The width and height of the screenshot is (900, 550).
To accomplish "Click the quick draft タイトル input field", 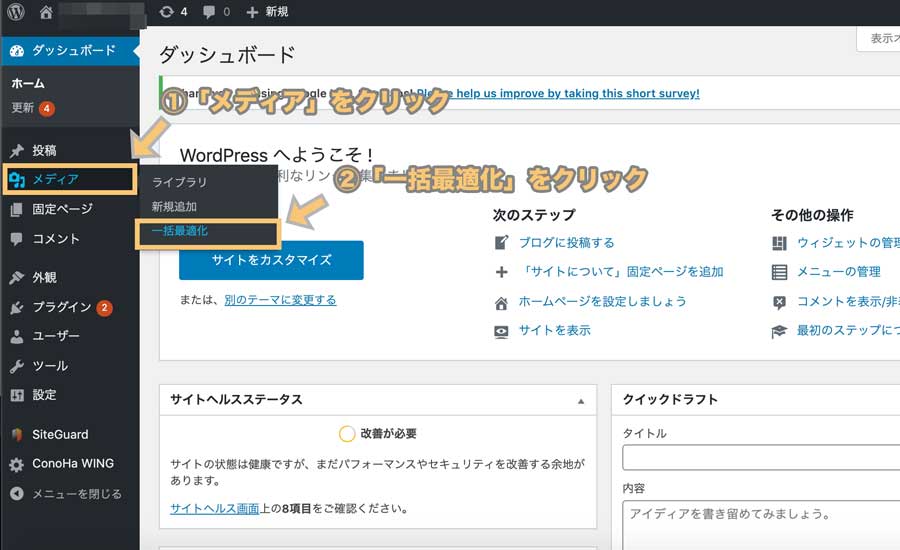I will pyautogui.click(x=761, y=458).
